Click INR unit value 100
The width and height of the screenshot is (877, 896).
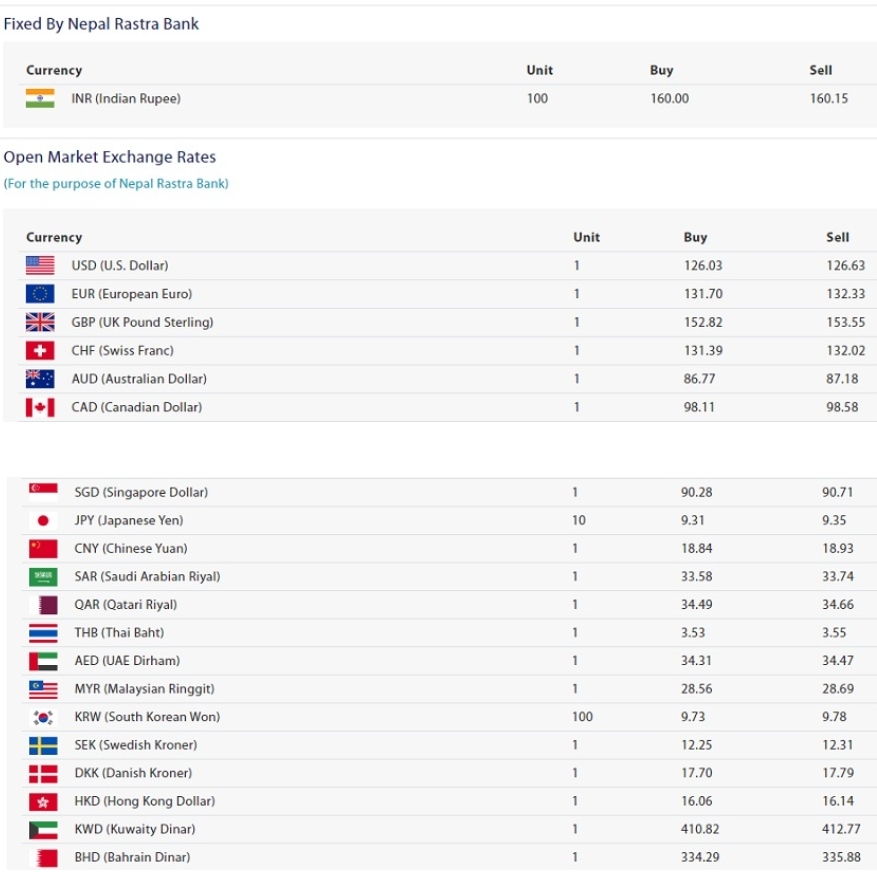537,98
